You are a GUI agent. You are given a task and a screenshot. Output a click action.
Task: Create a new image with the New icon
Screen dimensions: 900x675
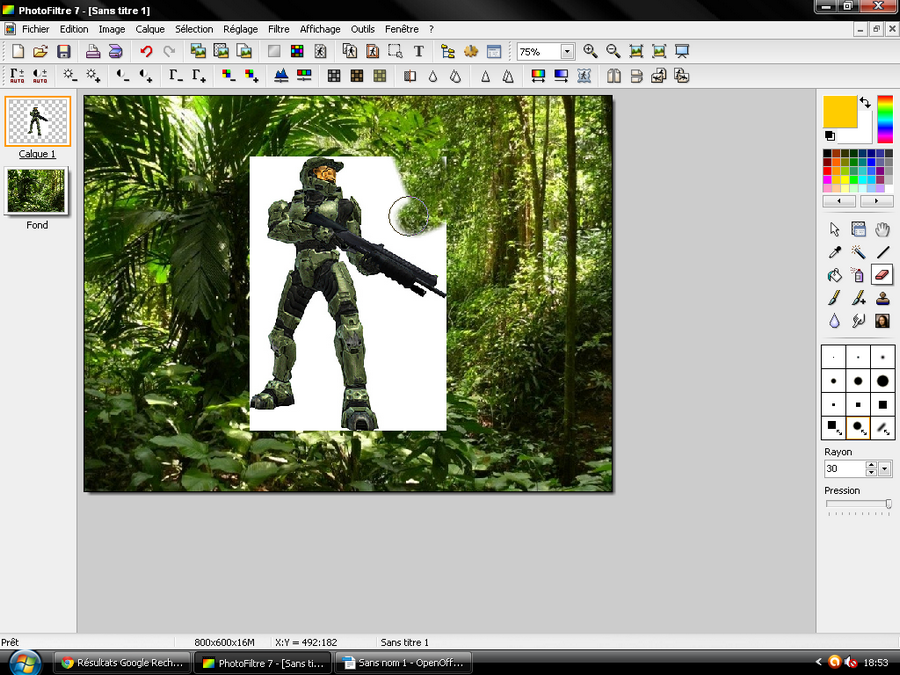[x=18, y=52]
